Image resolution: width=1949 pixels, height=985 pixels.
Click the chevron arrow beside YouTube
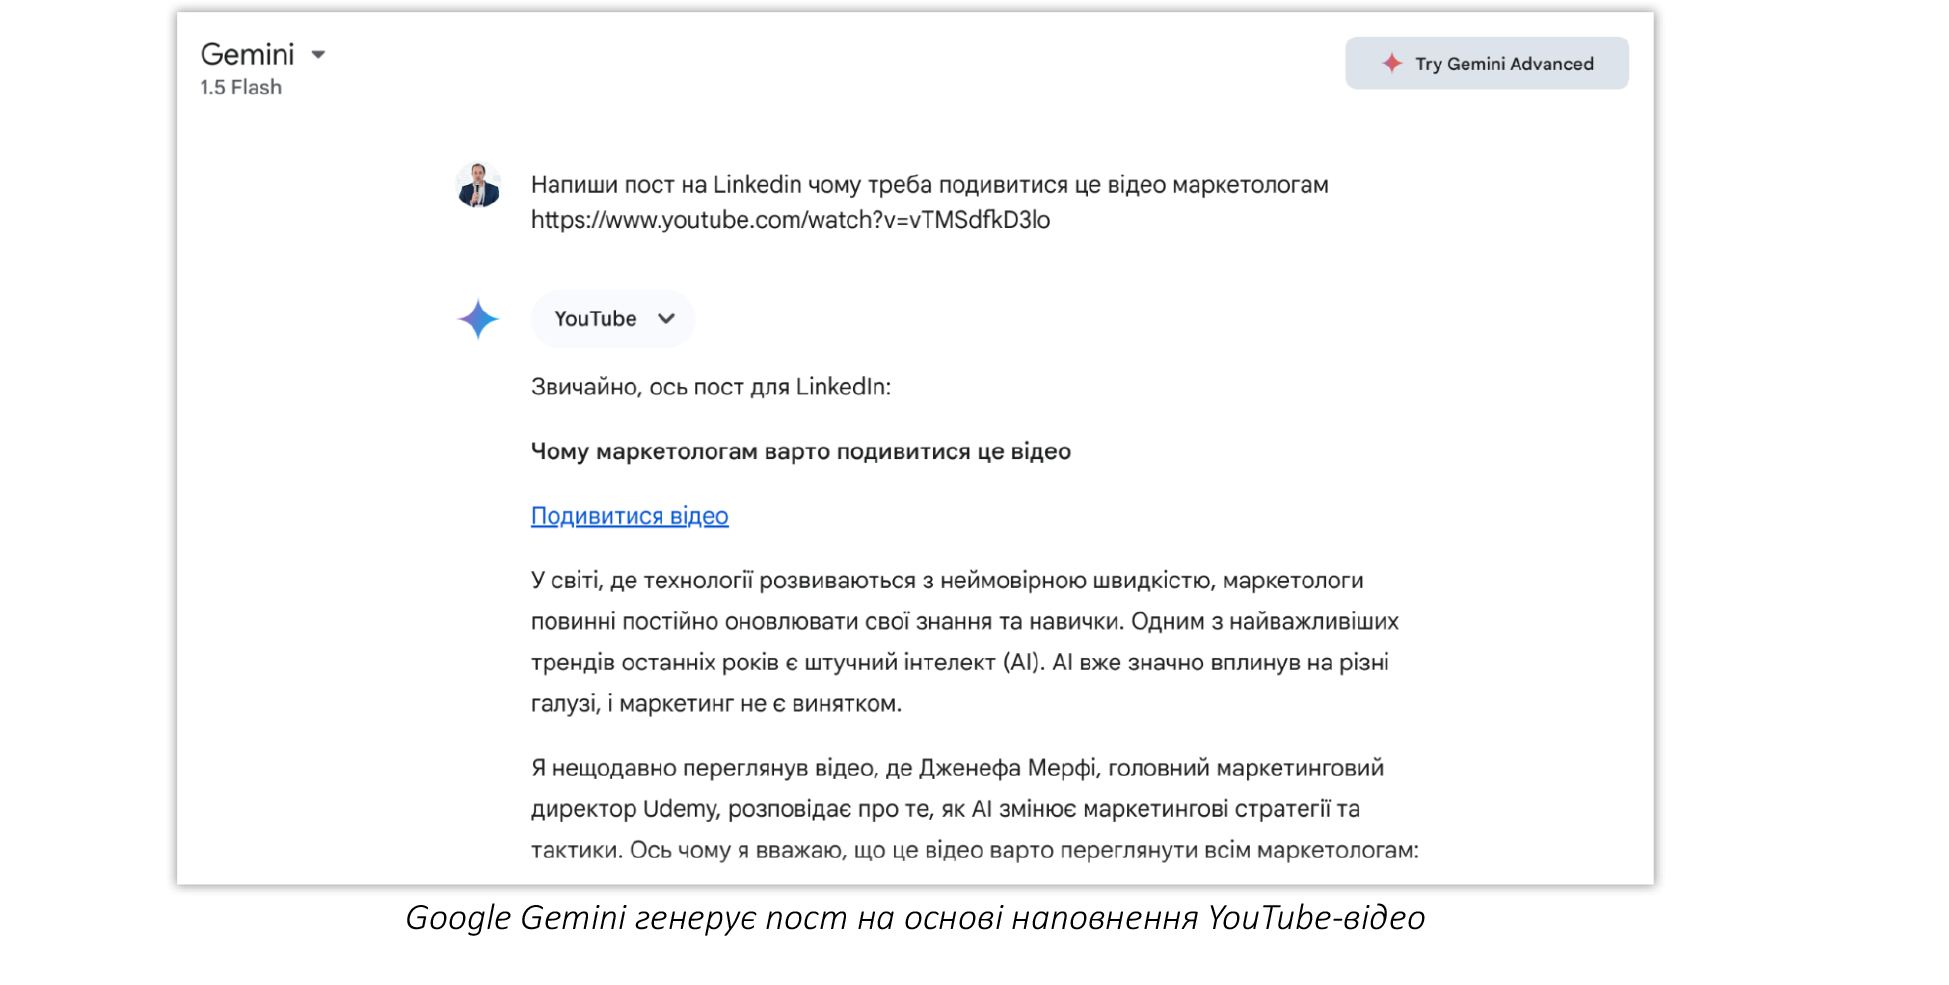666,319
